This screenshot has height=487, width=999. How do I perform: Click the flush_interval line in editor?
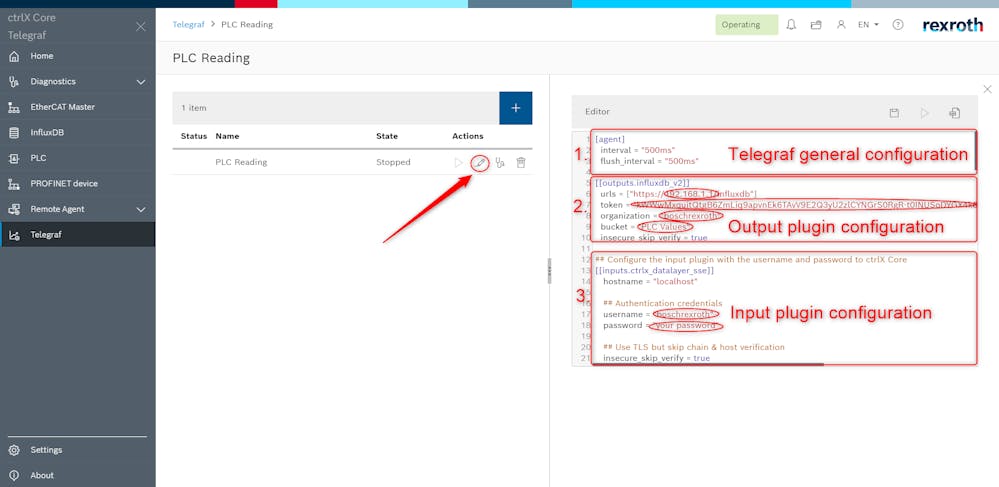[649, 161]
